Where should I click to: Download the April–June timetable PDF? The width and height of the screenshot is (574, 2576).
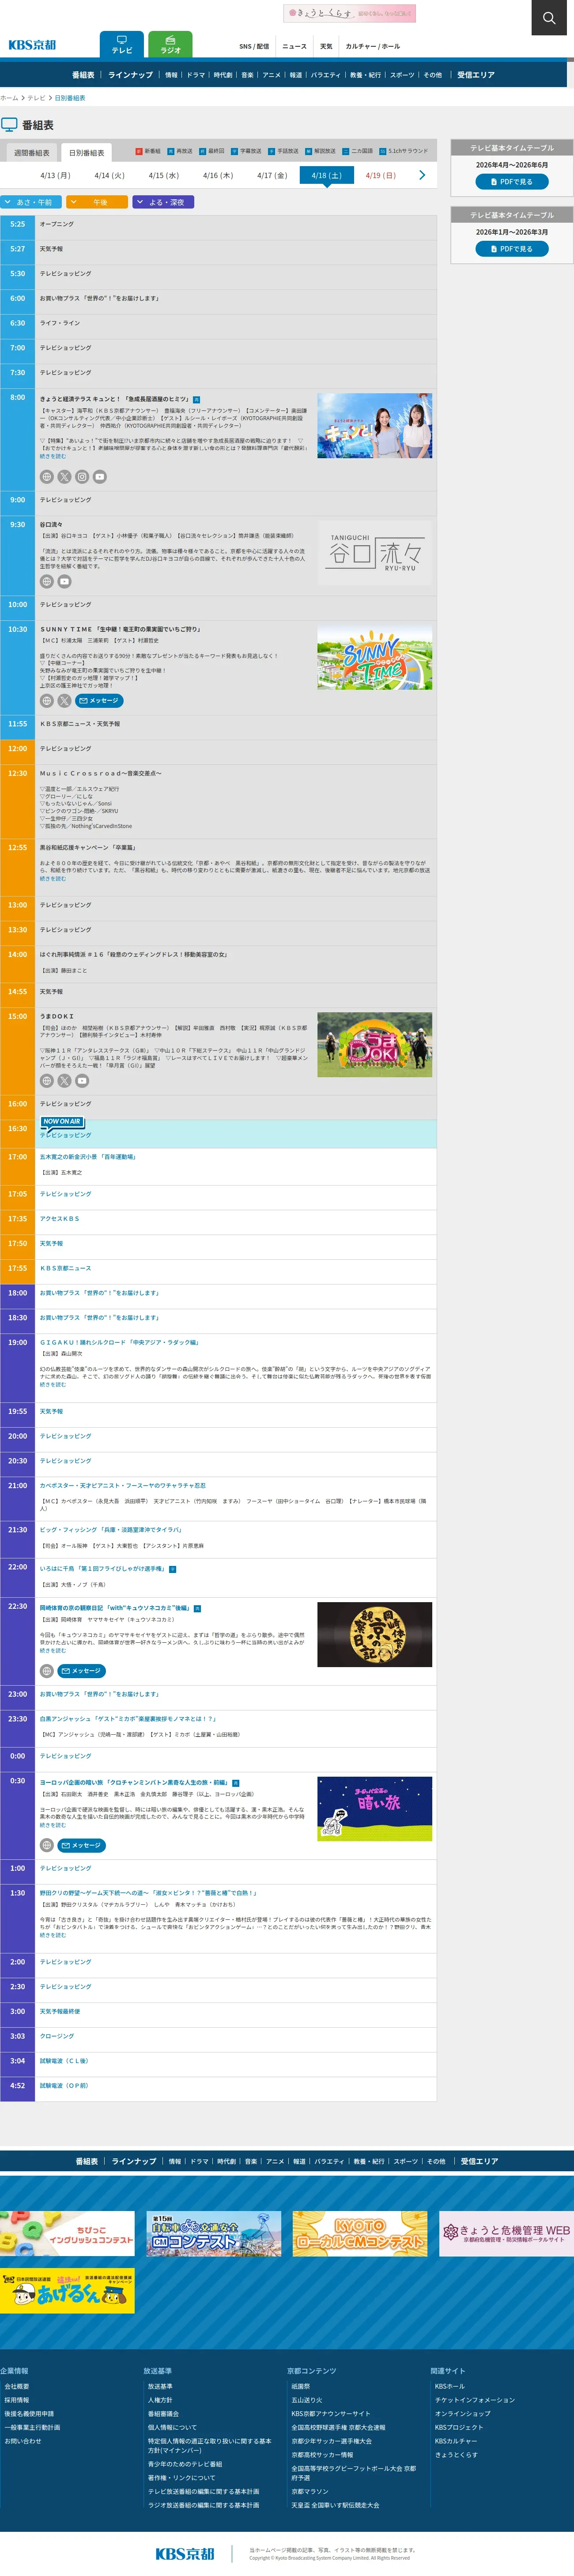pyautogui.click(x=512, y=182)
